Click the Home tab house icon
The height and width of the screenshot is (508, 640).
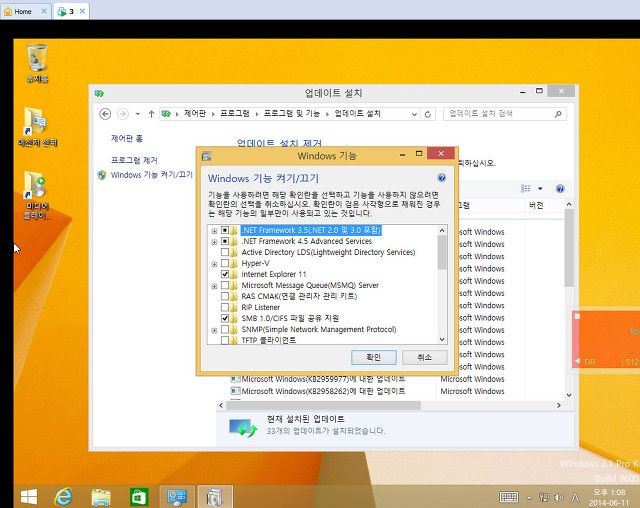coord(8,11)
